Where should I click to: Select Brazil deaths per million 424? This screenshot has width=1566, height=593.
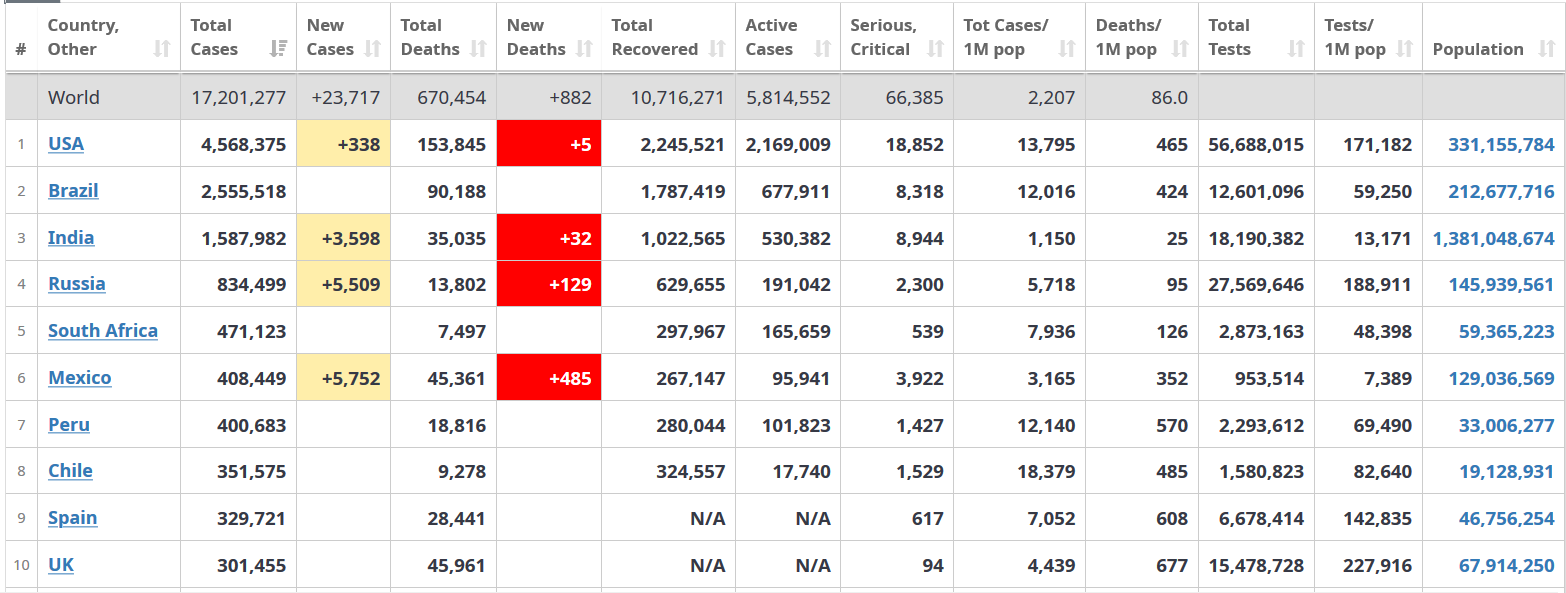tap(1172, 192)
